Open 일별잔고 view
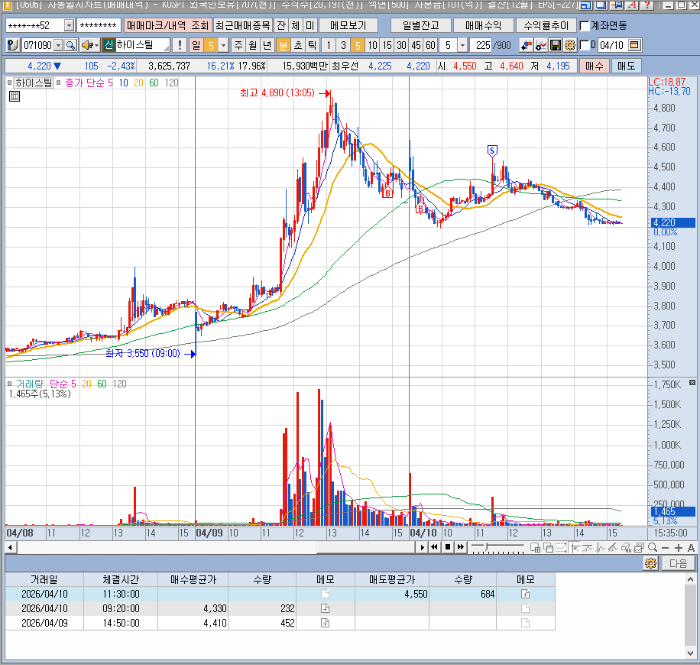The height and width of the screenshot is (665, 700). 421,25
